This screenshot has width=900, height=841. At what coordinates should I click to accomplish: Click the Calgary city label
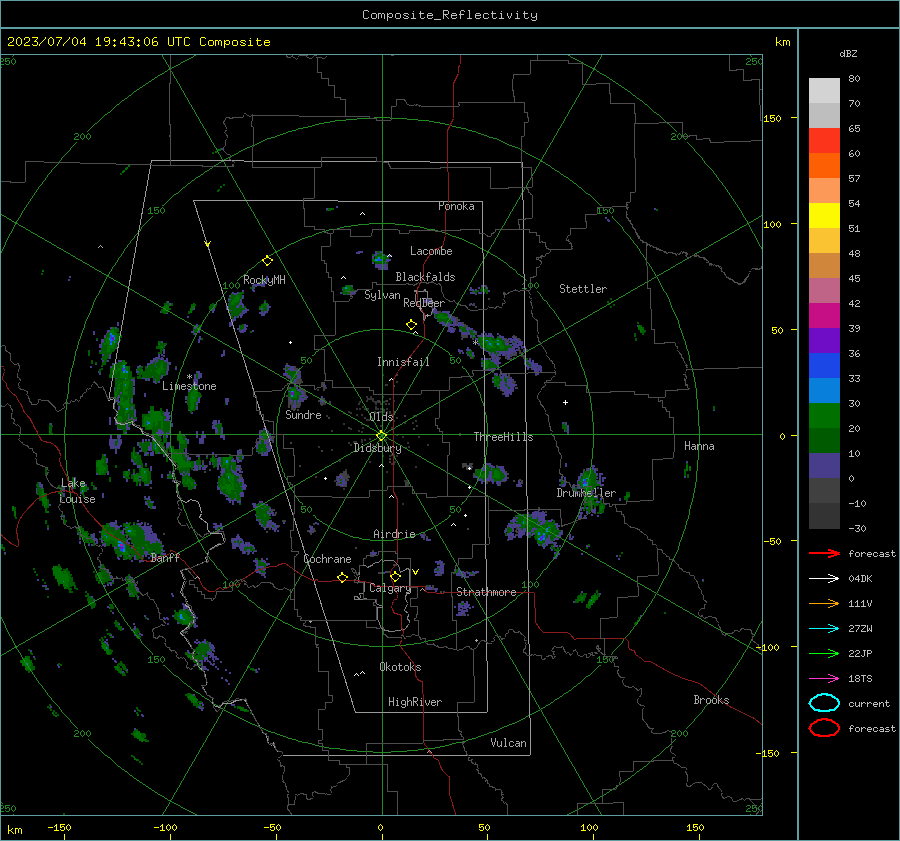pyautogui.click(x=390, y=588)
